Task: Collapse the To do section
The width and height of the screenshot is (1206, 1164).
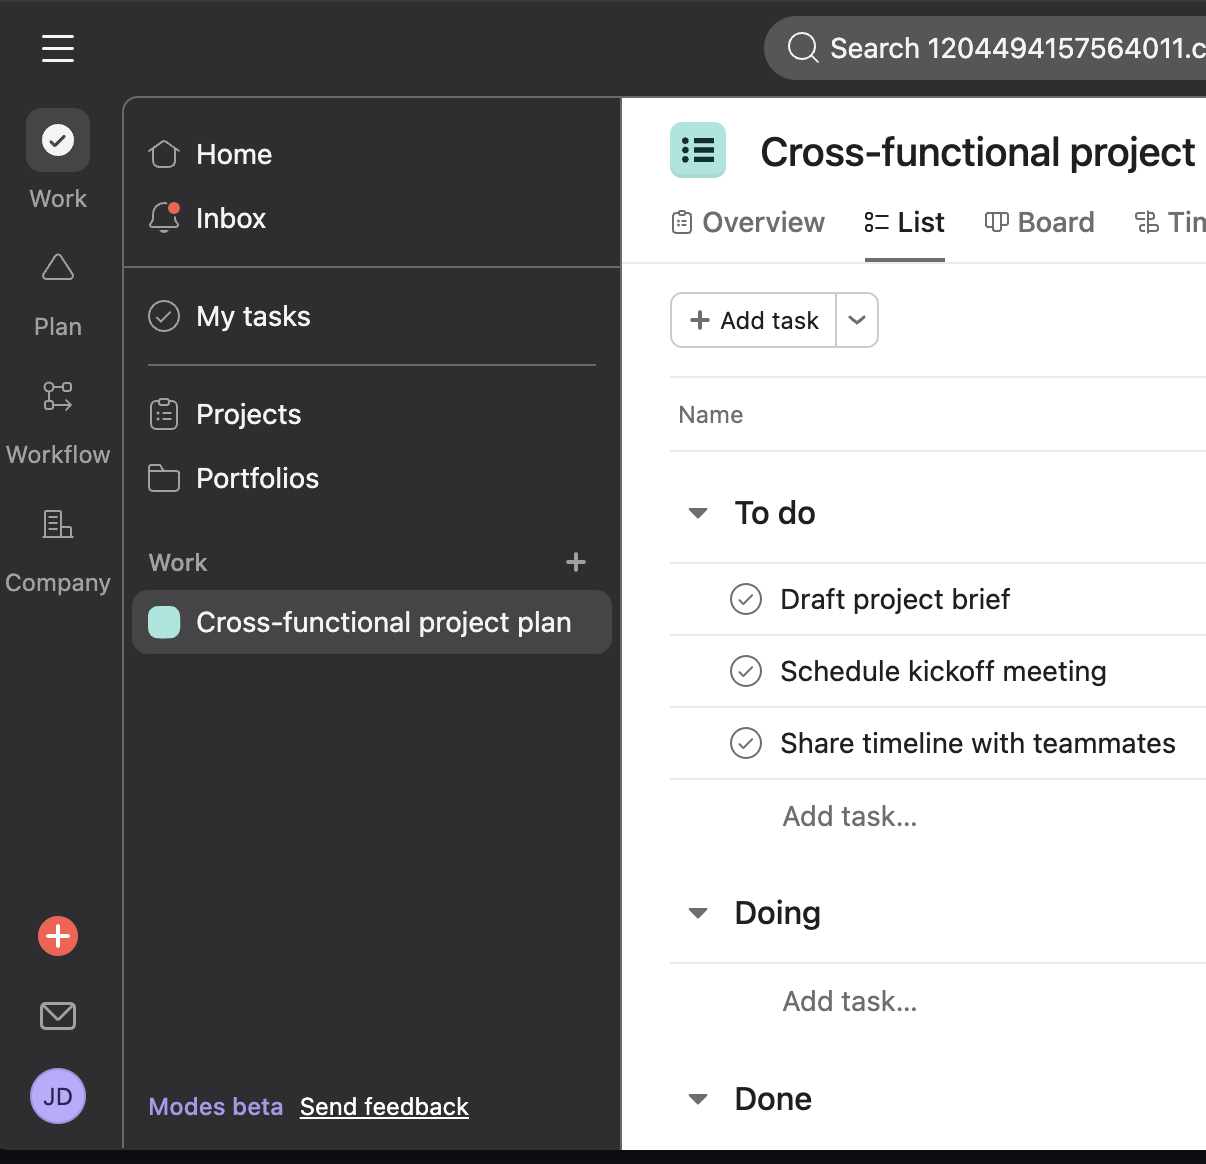Action: click(698, 513)
